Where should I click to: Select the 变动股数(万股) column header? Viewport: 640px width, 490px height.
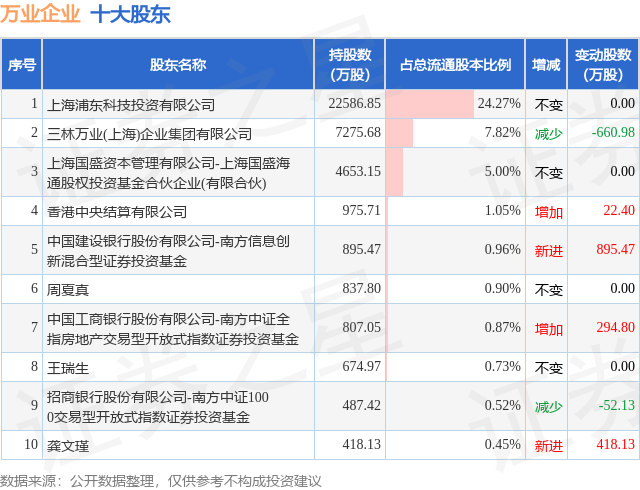(603, 65)
